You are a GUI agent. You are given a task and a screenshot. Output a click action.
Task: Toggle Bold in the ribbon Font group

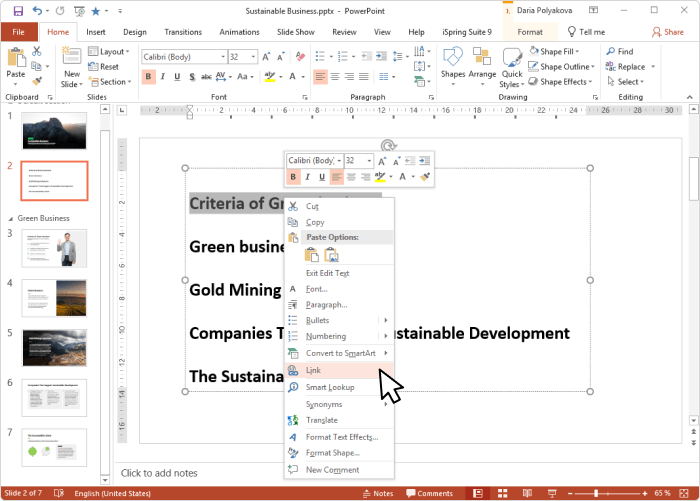click(x=148, y=77)
